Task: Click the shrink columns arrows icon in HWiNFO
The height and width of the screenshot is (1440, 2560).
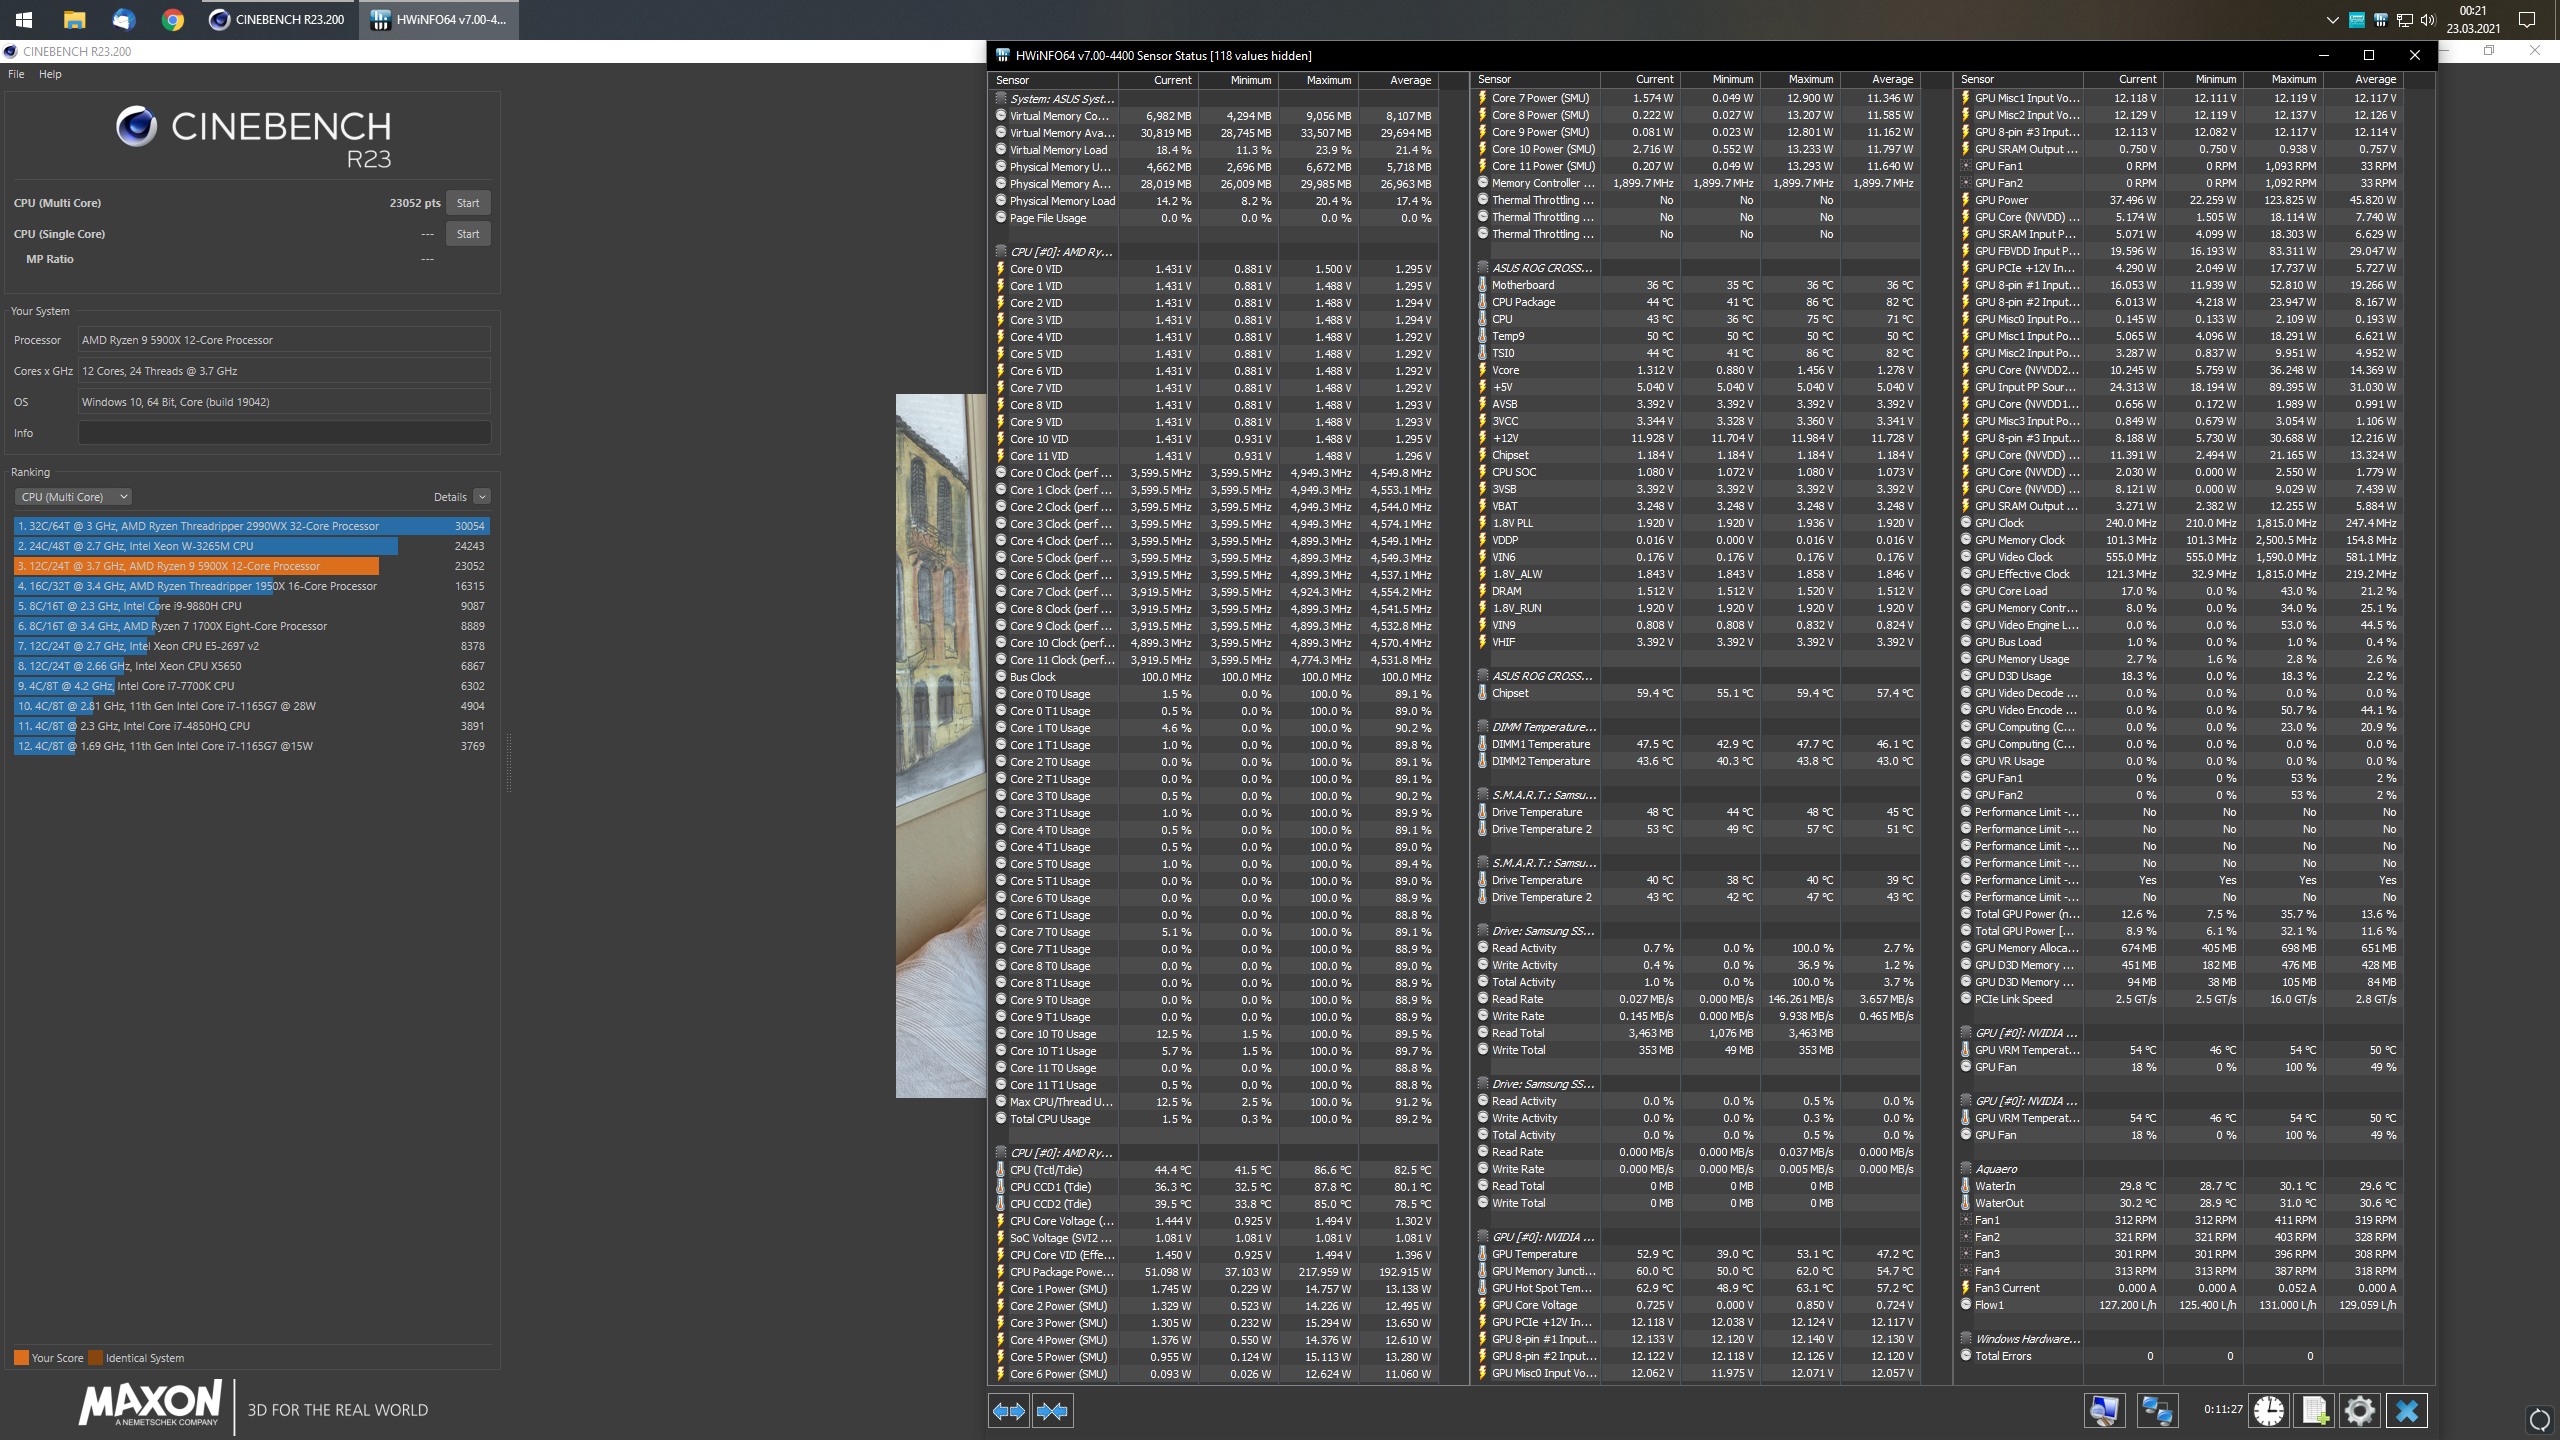Action: (x=1052, y=1411)
